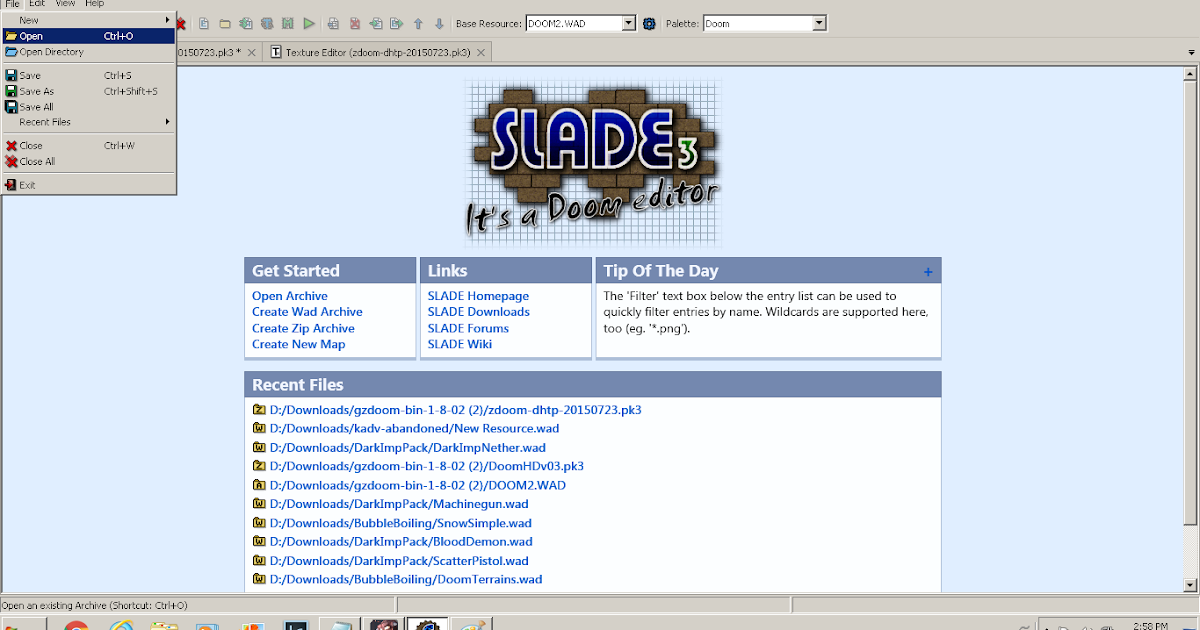Viewport: 1200px width, 630px height.
Task: Open recent file BloodDemon.wad
Action: 402,542
